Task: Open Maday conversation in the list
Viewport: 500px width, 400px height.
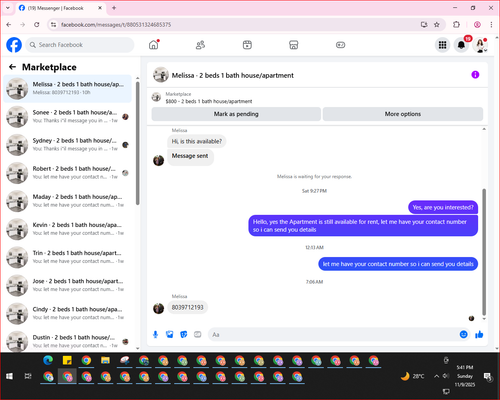Action: coord(68,201)
